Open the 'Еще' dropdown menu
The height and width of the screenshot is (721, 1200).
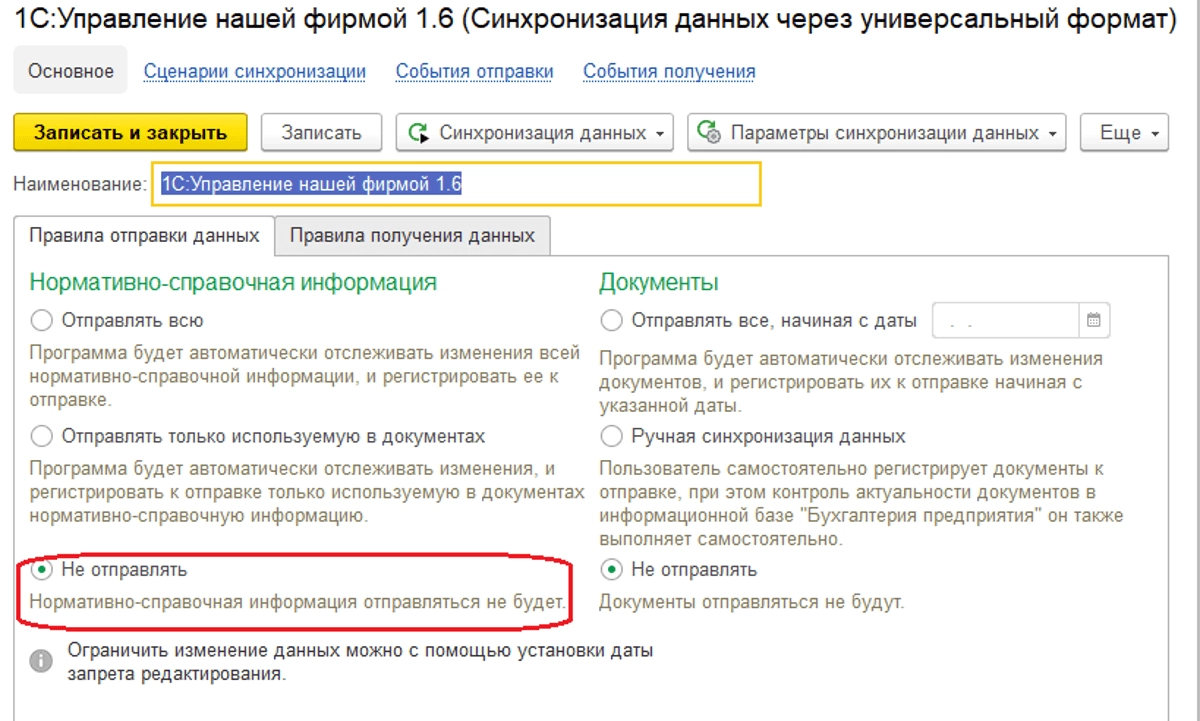coord(1125,133)
